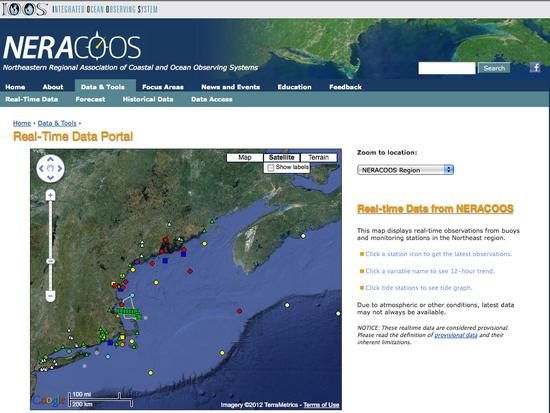Zoom out the map with minus button

pos(51,296)
